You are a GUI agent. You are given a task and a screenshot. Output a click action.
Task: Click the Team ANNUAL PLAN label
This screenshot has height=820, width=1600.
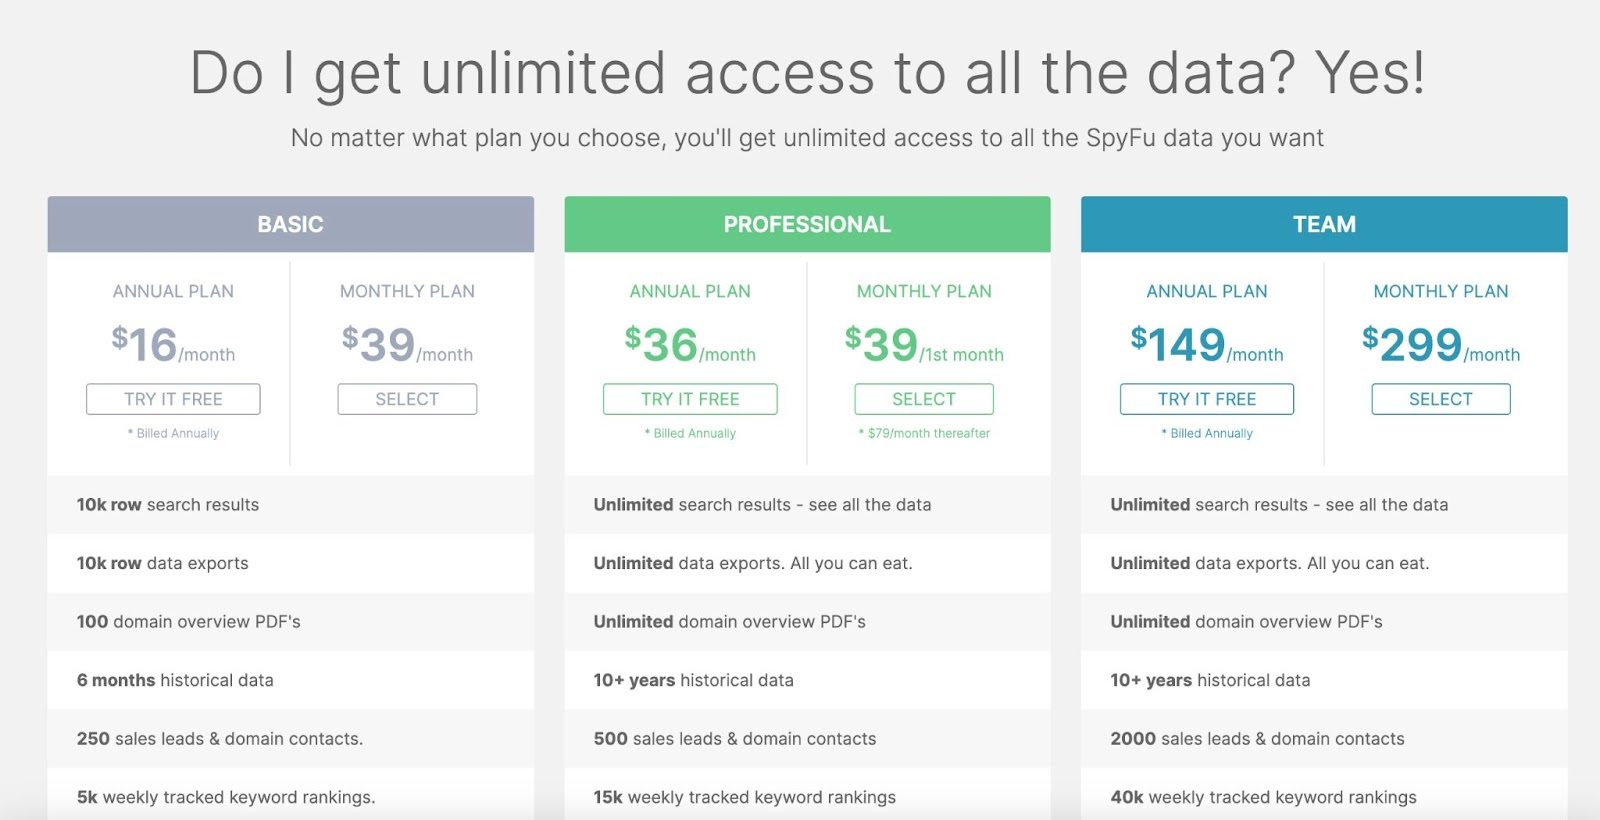point(1207,291)
